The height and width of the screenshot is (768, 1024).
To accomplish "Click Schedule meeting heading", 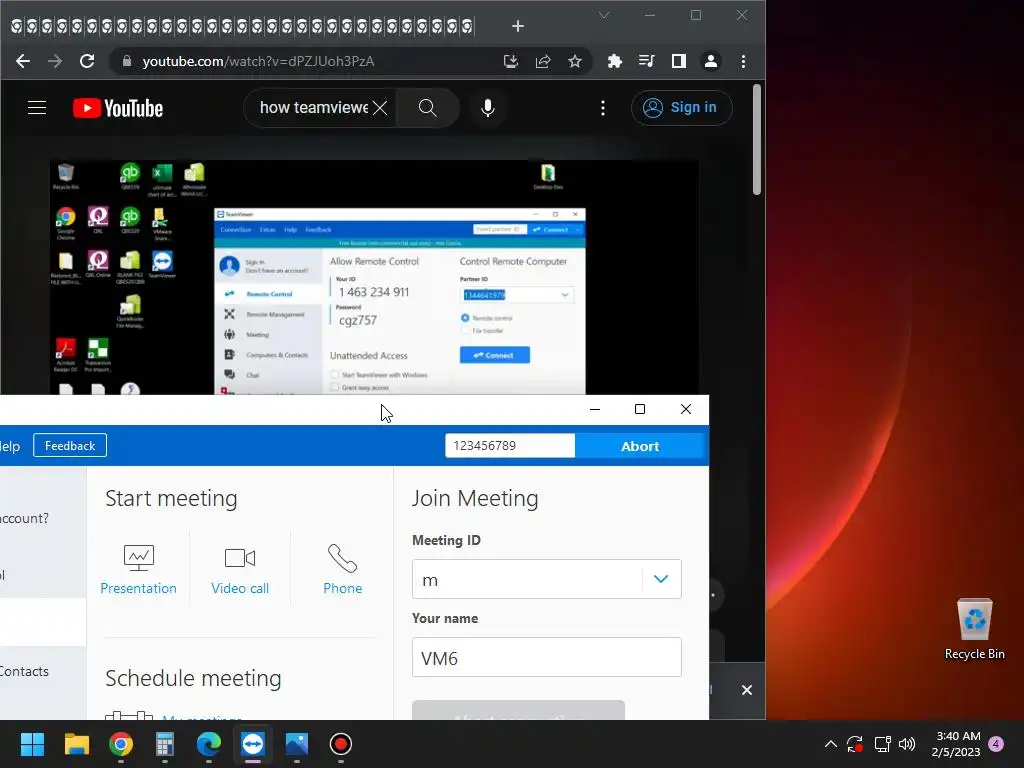I will [x=193, y=678].
